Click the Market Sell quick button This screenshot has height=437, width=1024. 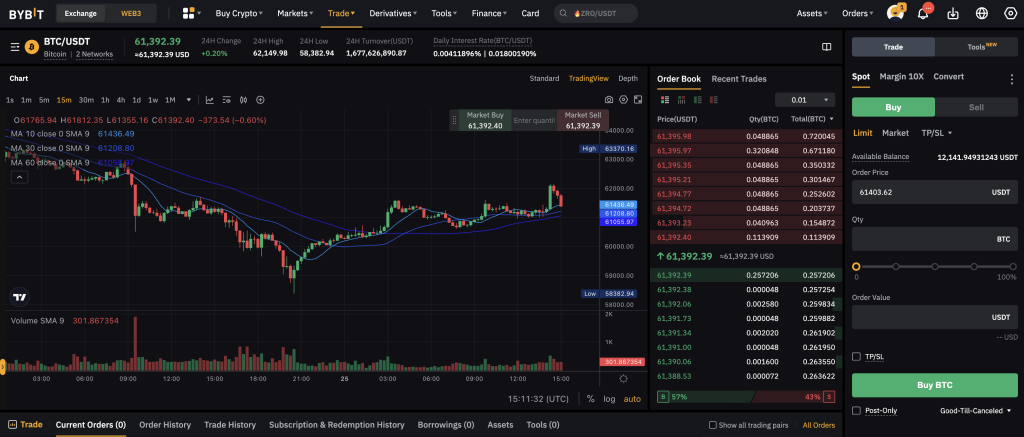point(583,120)
